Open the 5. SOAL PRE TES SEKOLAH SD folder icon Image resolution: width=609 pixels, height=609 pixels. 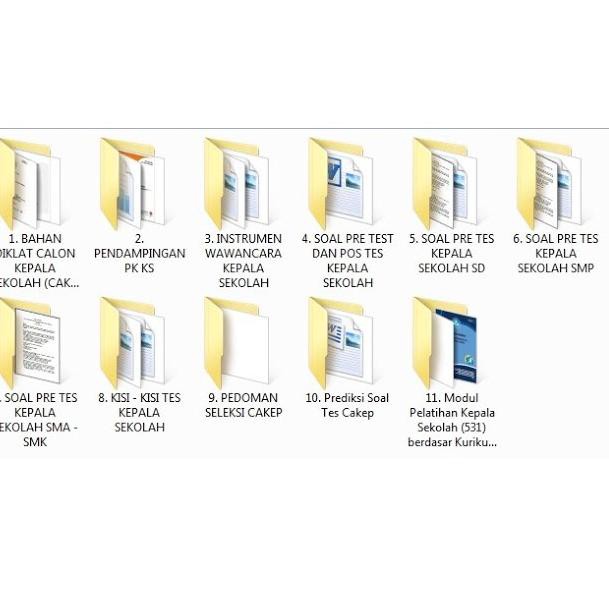click(445, 184)
